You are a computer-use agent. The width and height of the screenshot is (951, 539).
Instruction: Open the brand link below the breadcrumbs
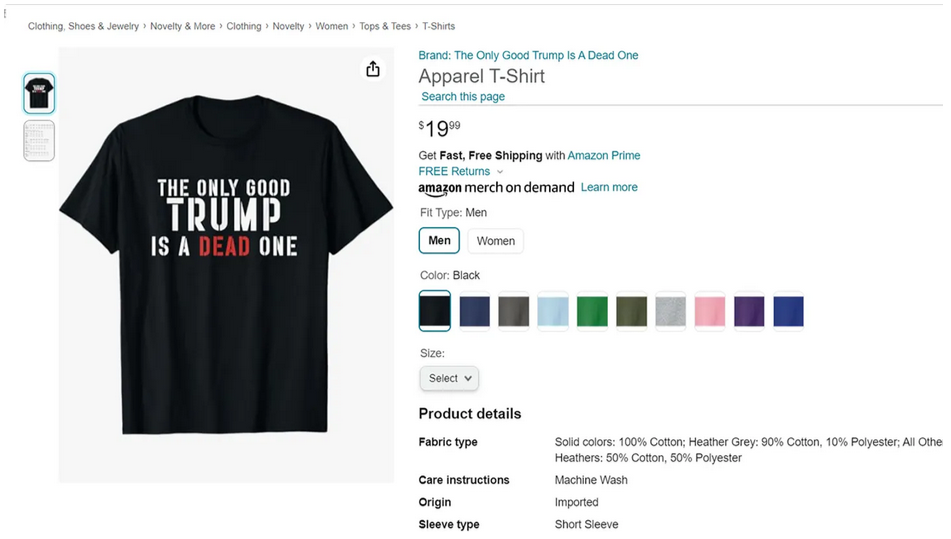(x=528, y=55)
